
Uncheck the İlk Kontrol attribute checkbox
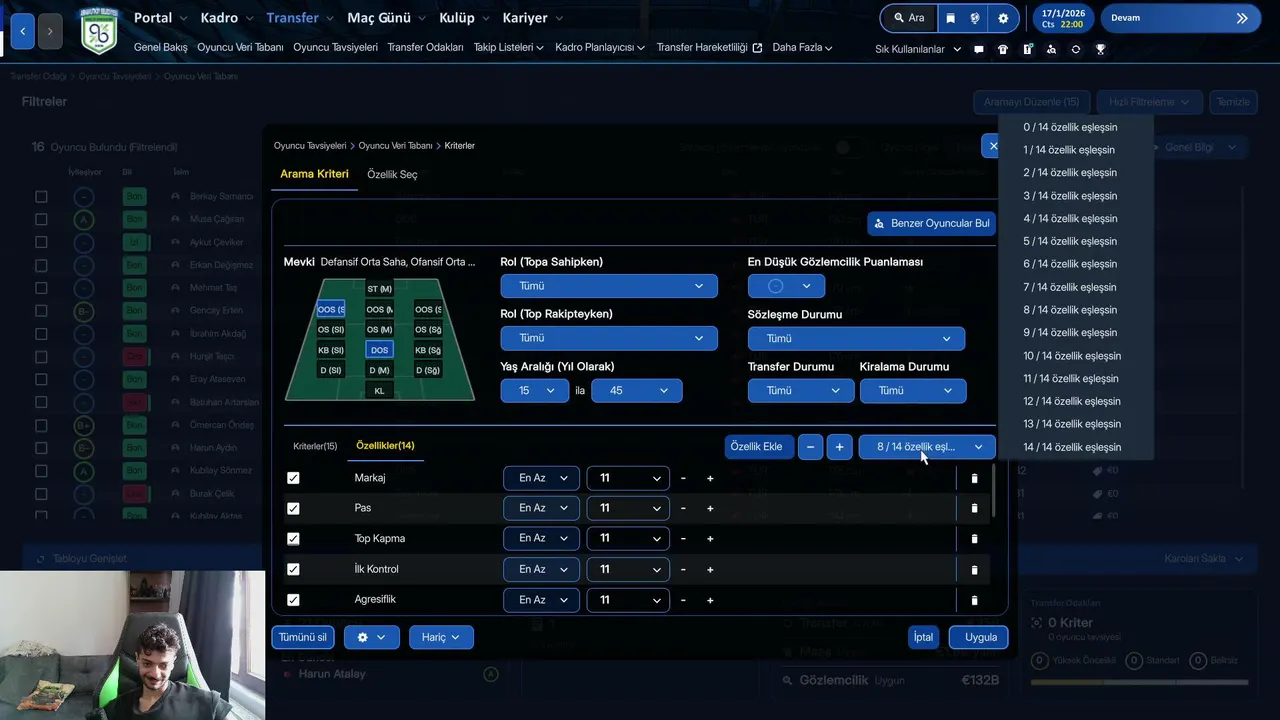click(x=293, y=570)
